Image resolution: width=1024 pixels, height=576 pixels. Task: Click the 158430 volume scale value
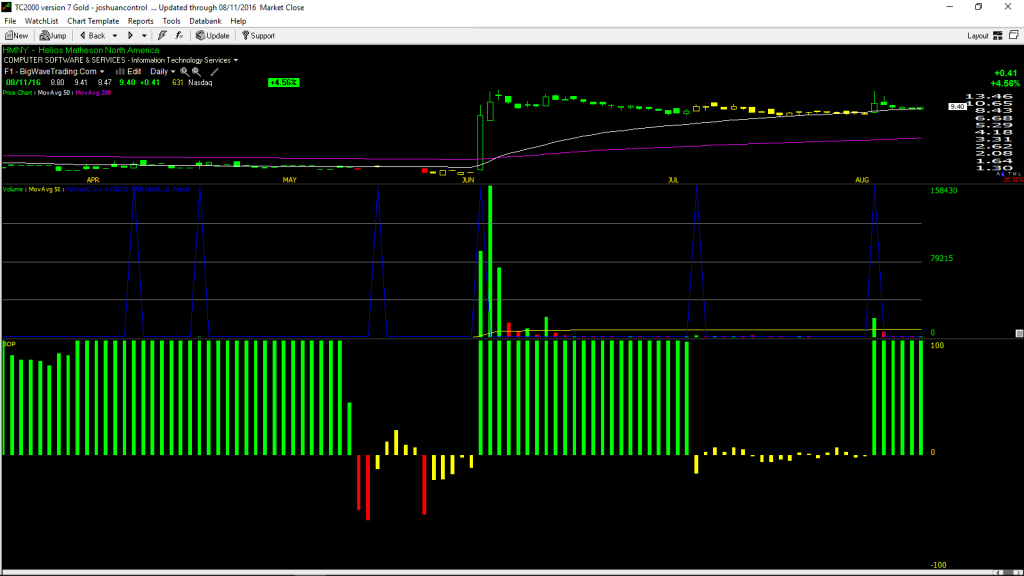[944, 191]
